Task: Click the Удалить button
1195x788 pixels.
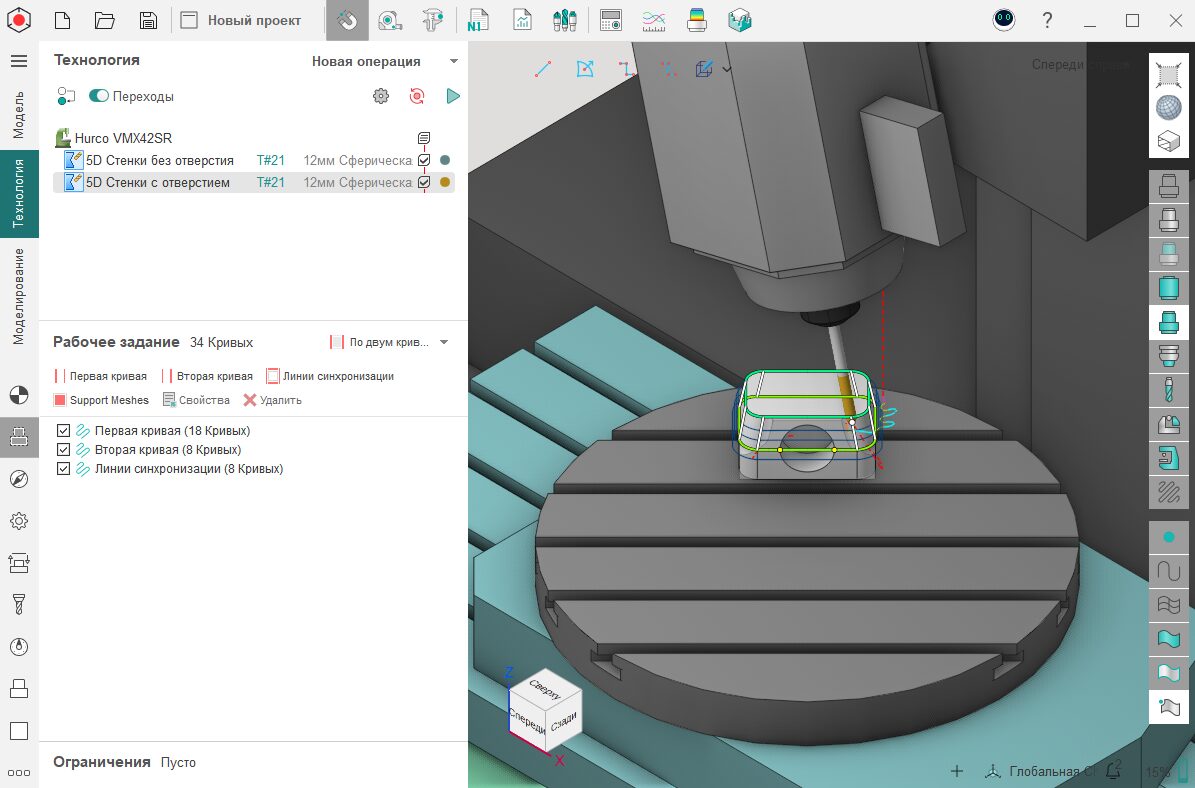Action: click(272, 400)
